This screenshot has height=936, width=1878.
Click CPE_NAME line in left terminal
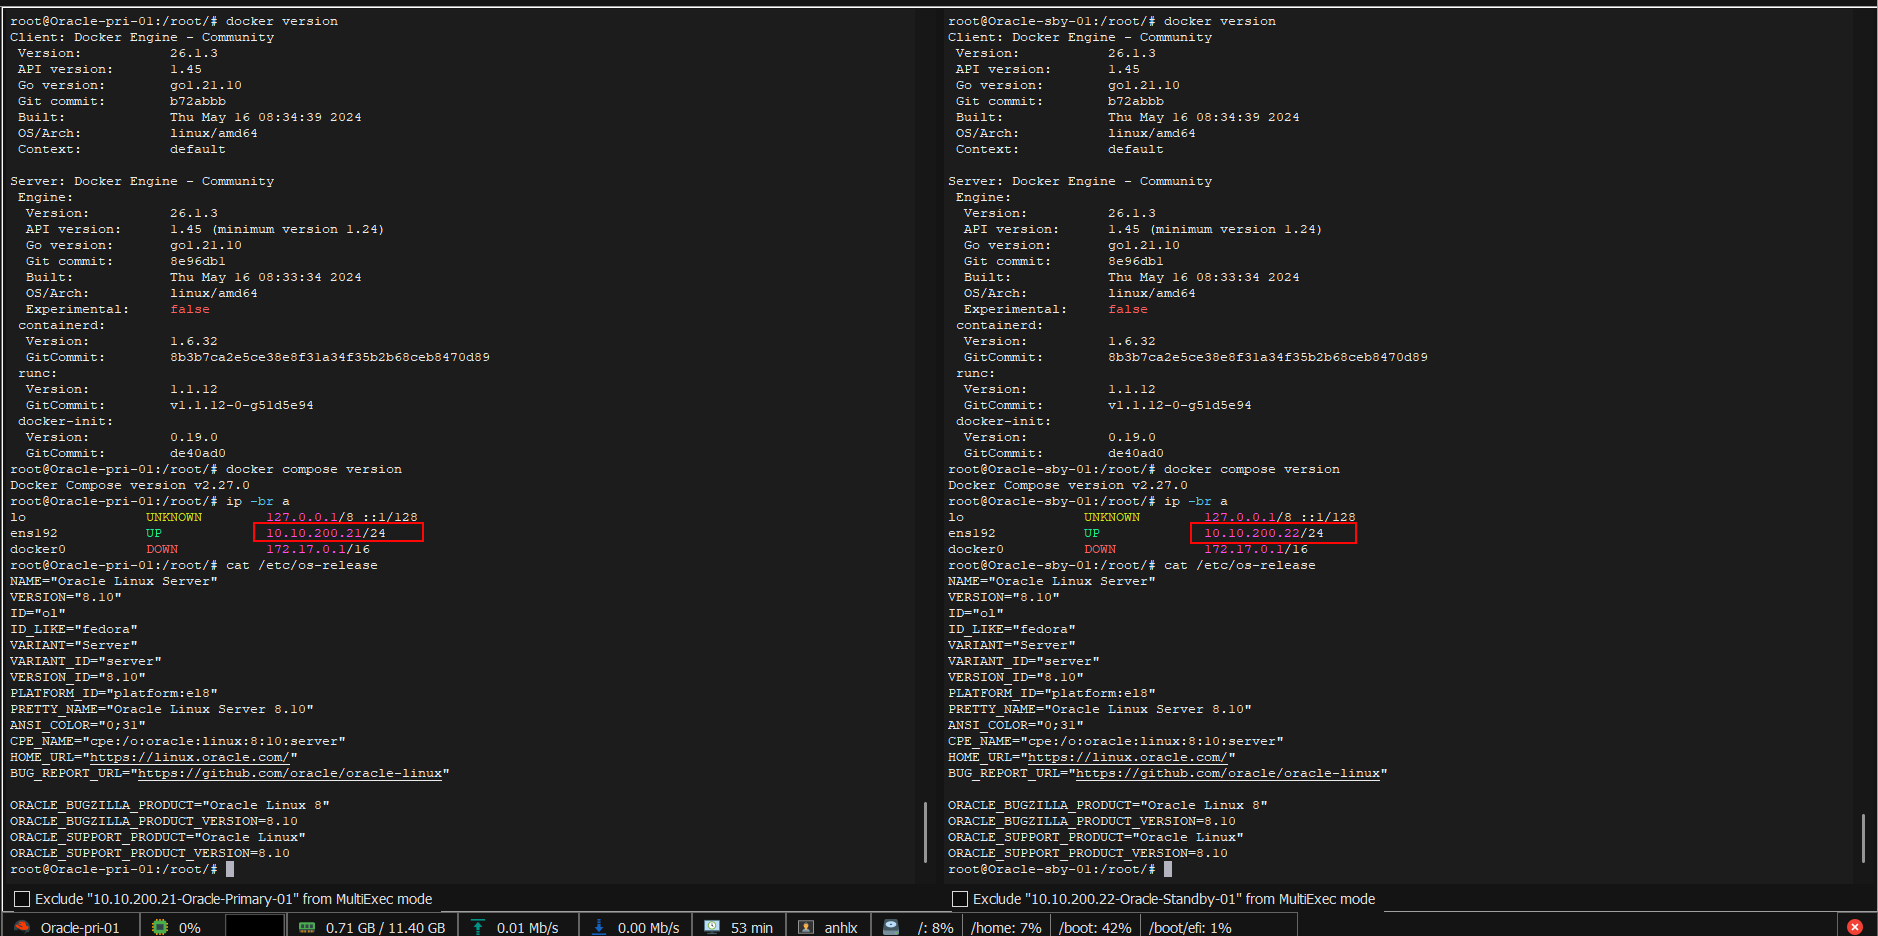tap(178, 741)
